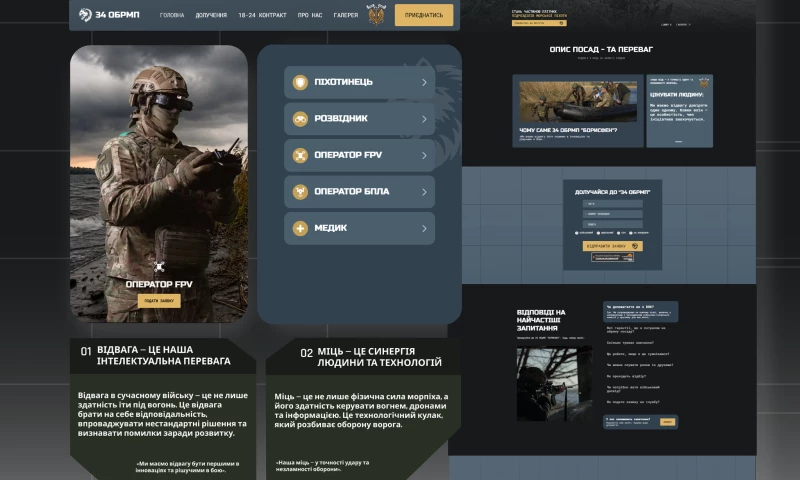Click the plus cross icon next to МЕДИК
This screenshot has height=480, width=800.
click(300, 228)
